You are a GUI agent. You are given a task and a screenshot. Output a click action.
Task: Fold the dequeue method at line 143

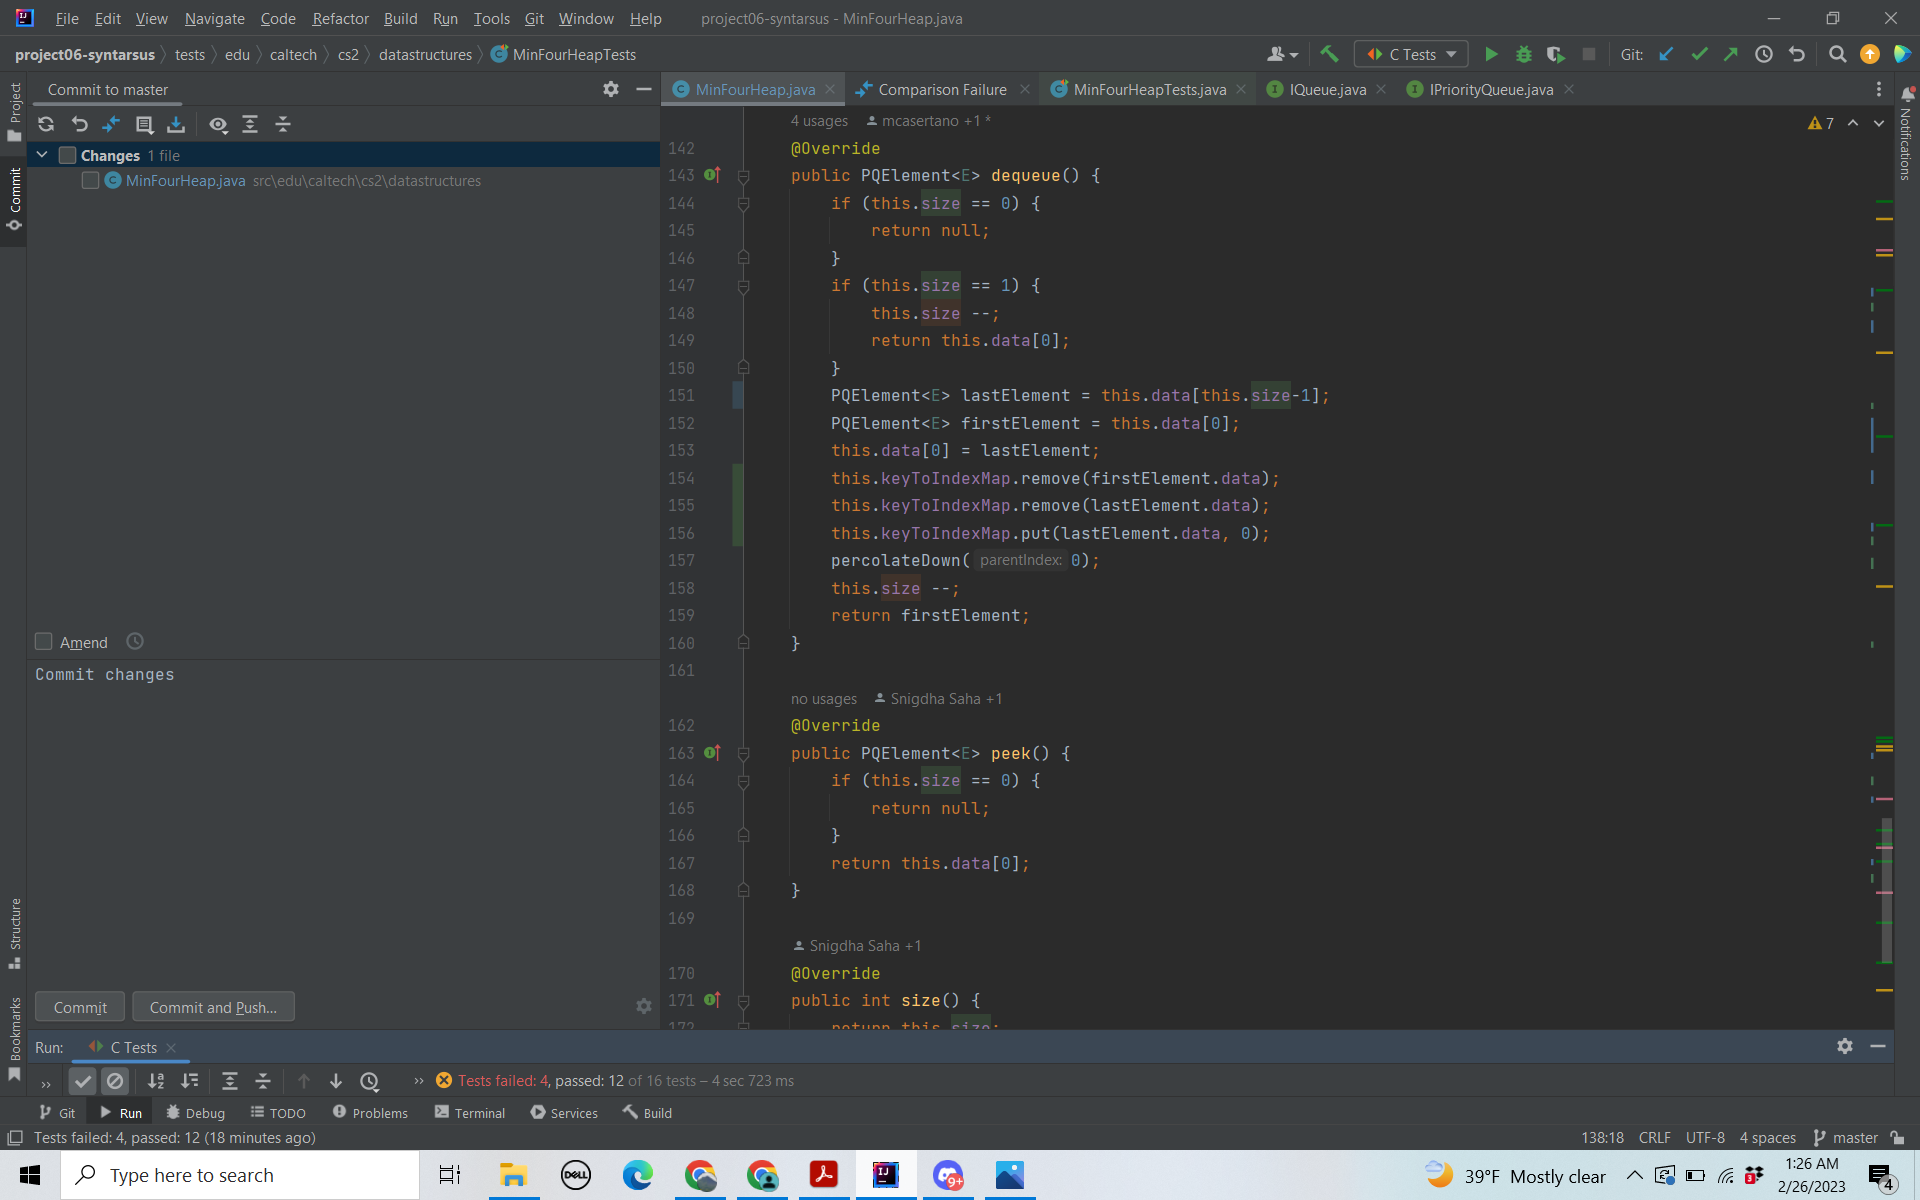pos(743,176)
